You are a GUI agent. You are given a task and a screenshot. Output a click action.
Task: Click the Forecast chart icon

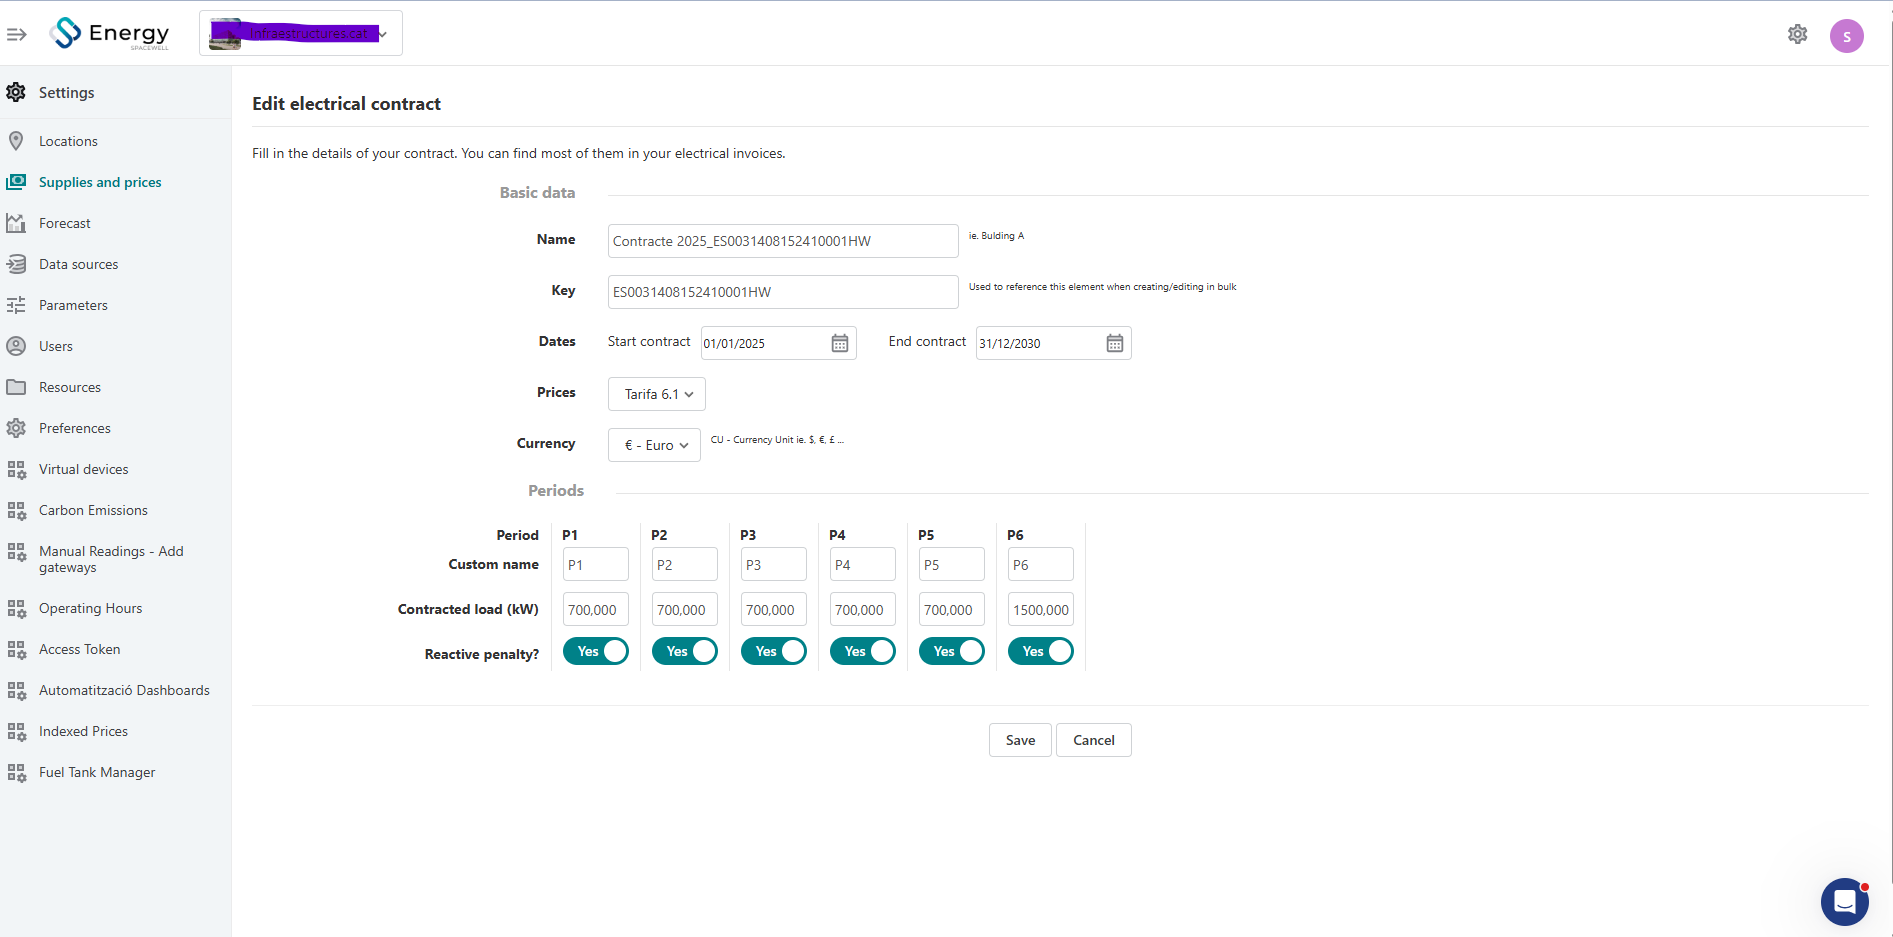tap(16, 223)
